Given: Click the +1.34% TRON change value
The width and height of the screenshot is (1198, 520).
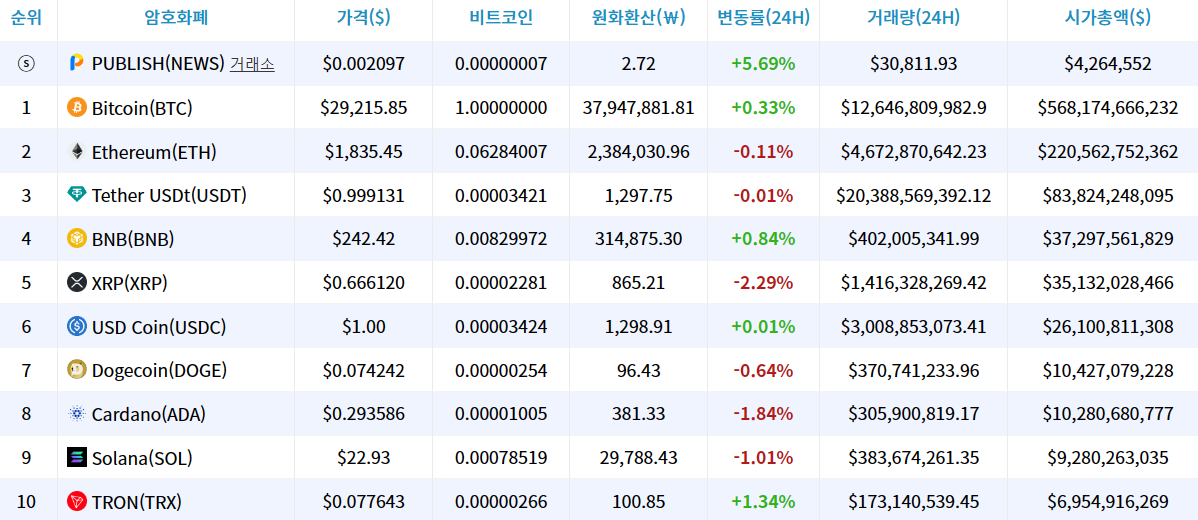Looking at the screenshot, I should click(x=763, y=502).
